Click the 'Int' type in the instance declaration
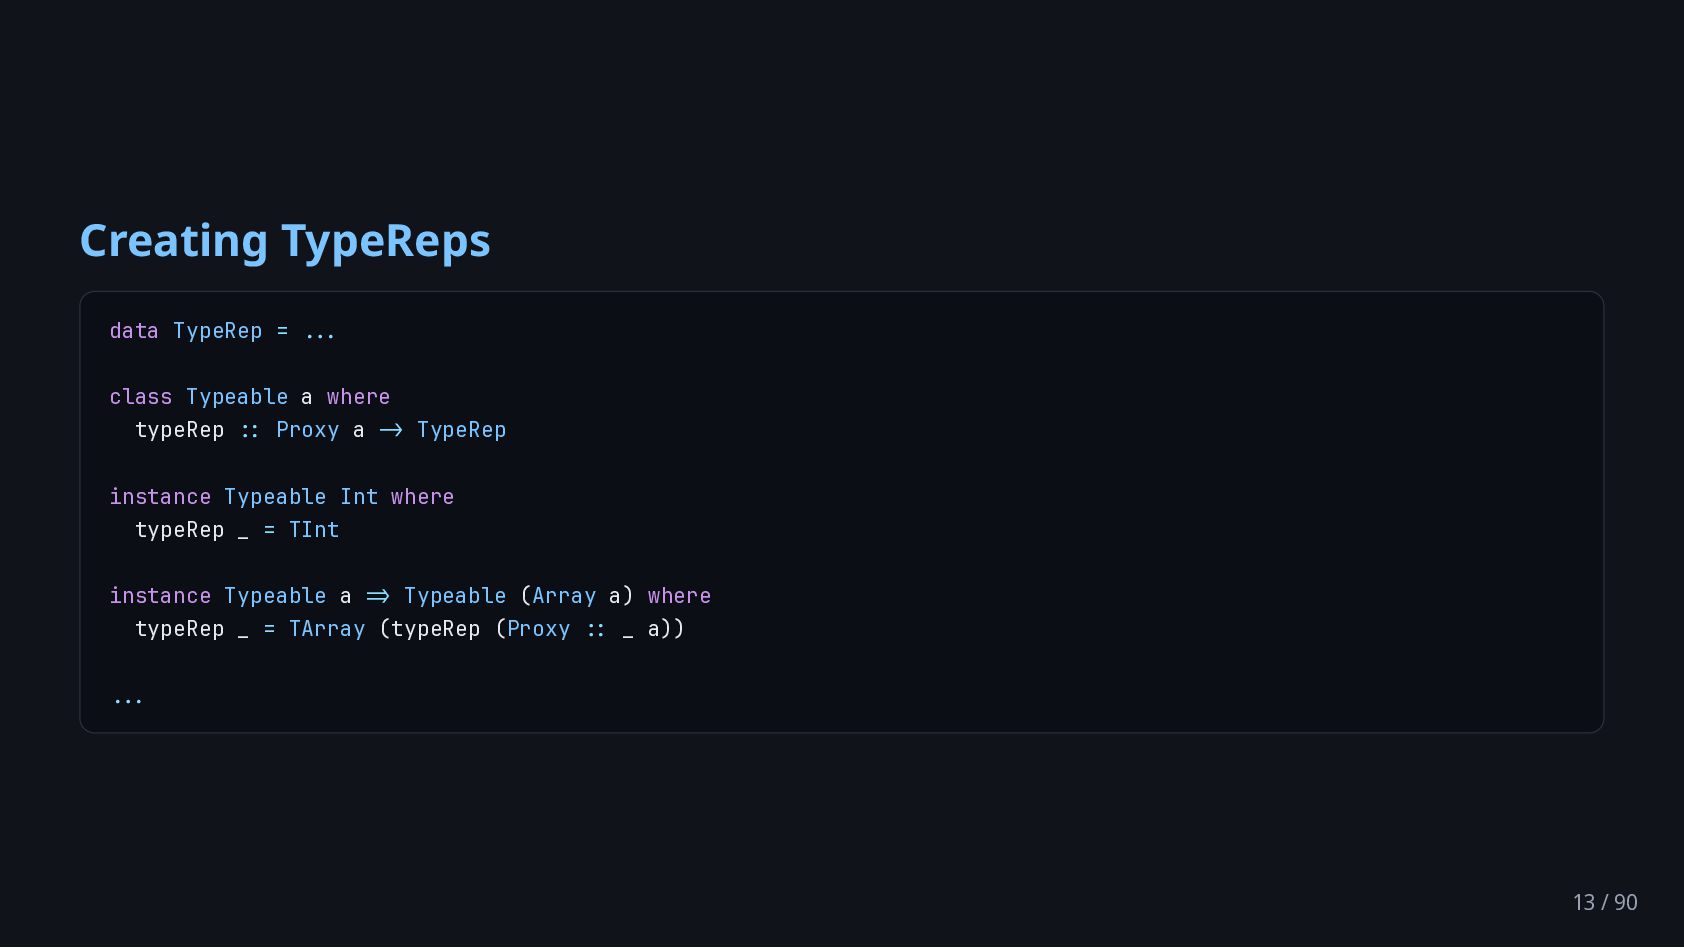This screenshot has height=948, width=1684. 359,497
